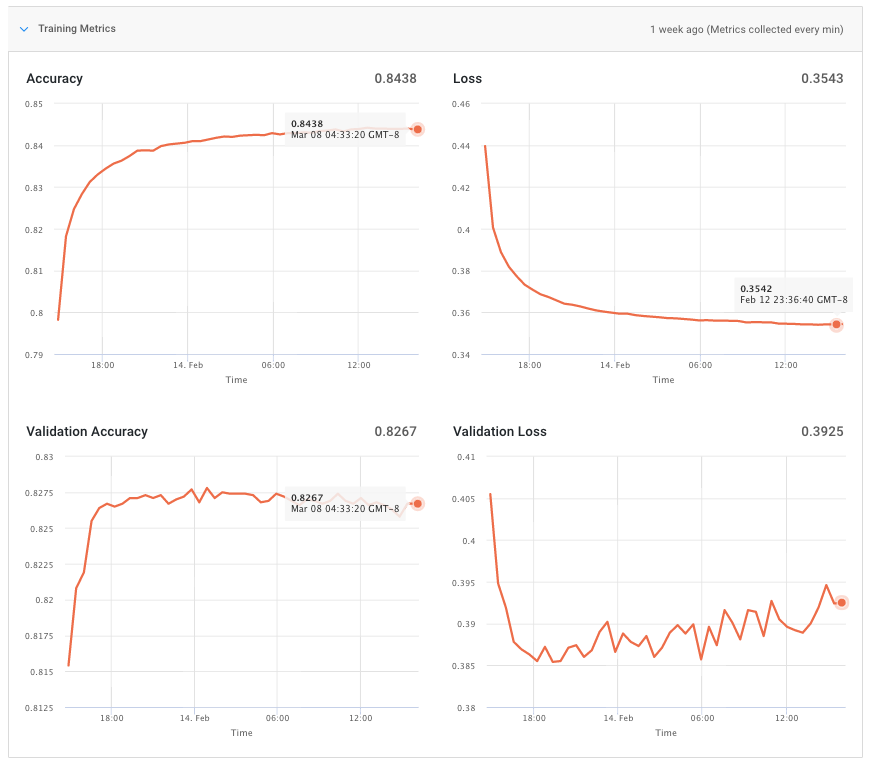Click the highlighted end point on Accuracy chart
The height and width of the screenshot is (764, 870).
coord(417,129)
